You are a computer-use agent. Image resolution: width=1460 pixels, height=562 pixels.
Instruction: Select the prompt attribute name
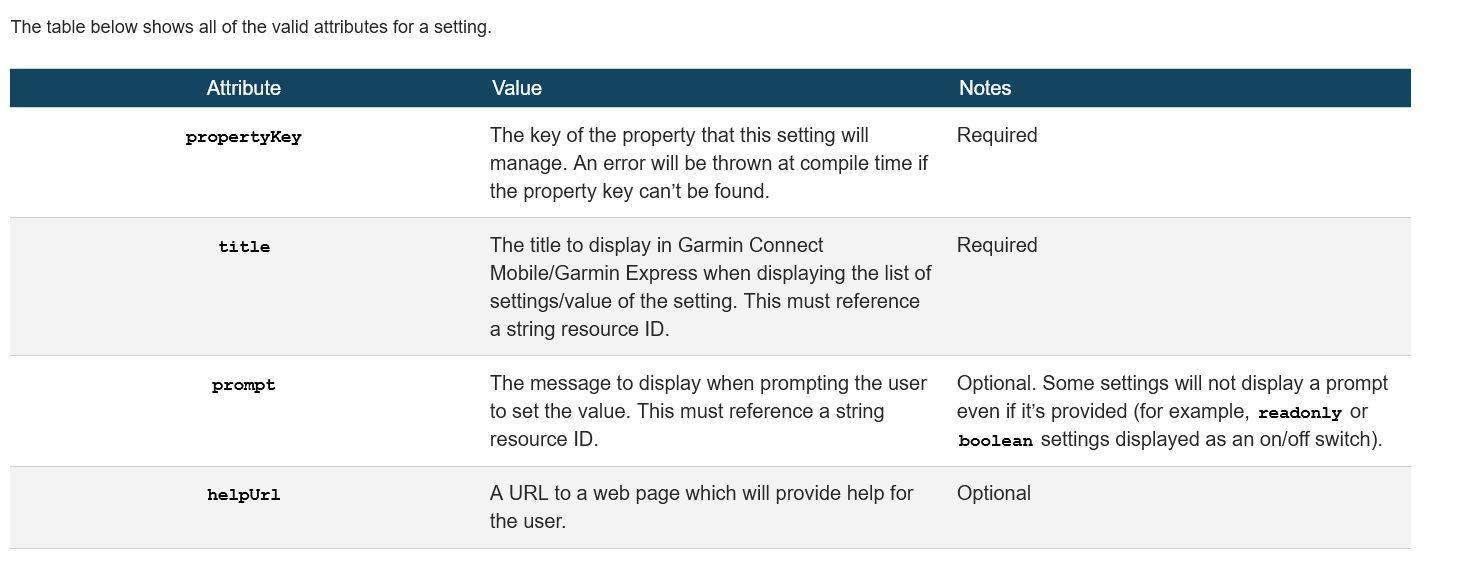click(243, 385)
